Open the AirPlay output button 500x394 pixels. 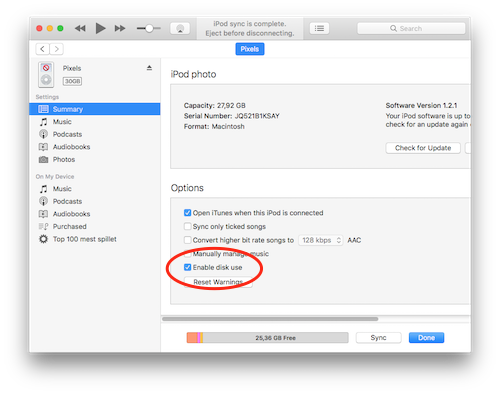180,28
